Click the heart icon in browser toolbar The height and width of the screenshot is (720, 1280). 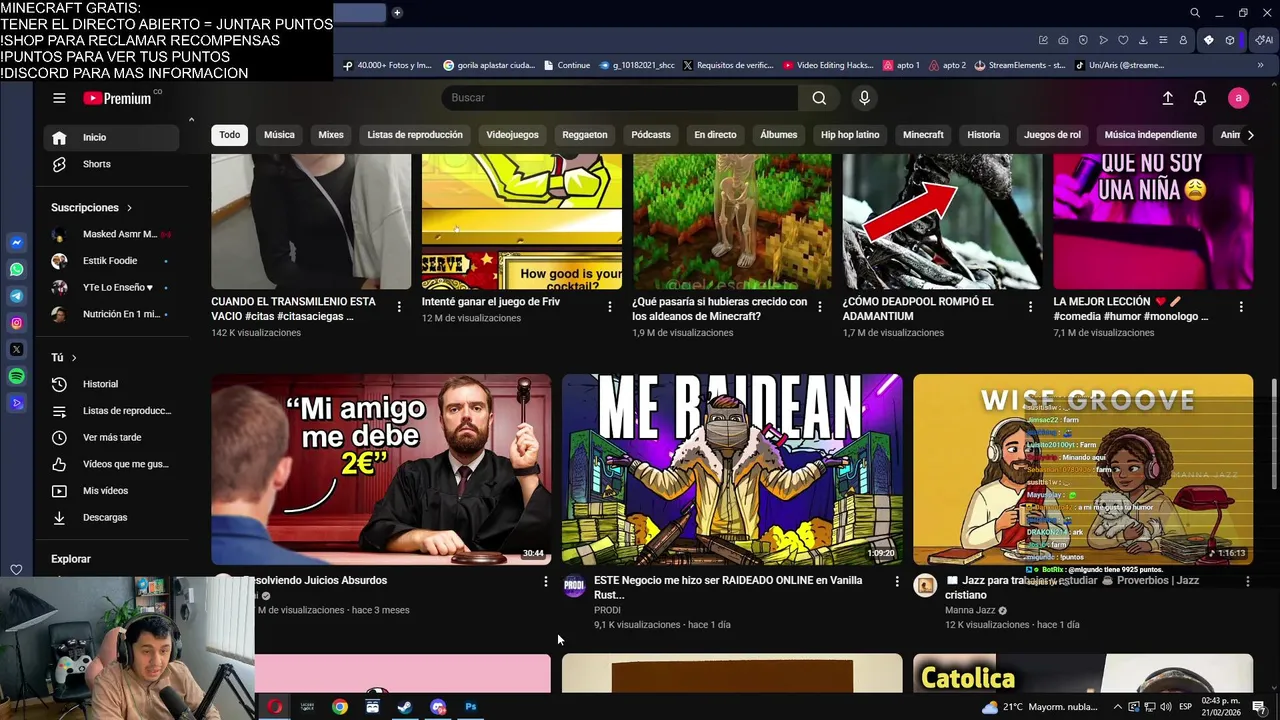click(x=1123, y=40)
